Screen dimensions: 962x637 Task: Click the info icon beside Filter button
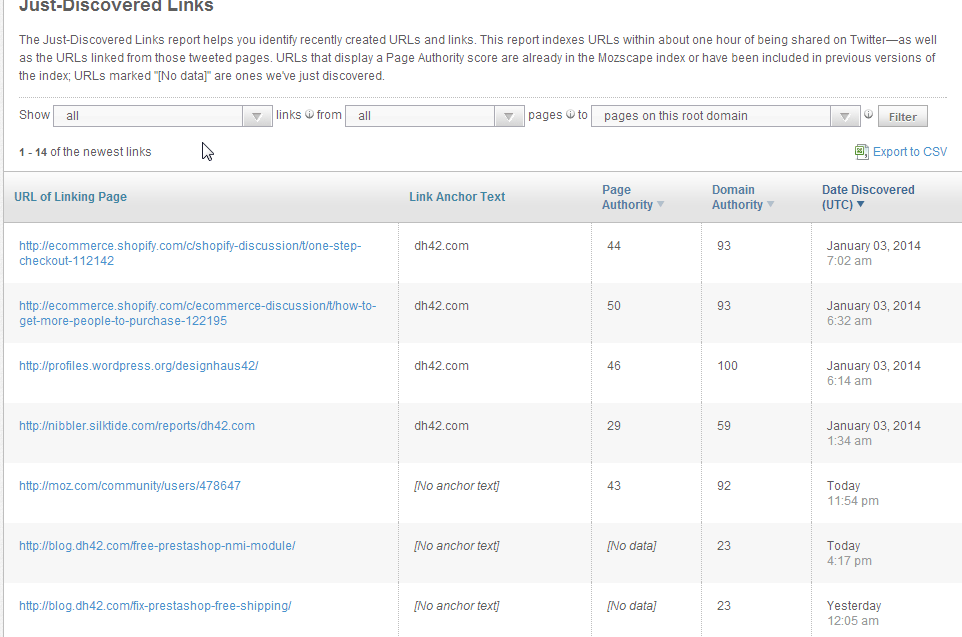pos(868,114)
